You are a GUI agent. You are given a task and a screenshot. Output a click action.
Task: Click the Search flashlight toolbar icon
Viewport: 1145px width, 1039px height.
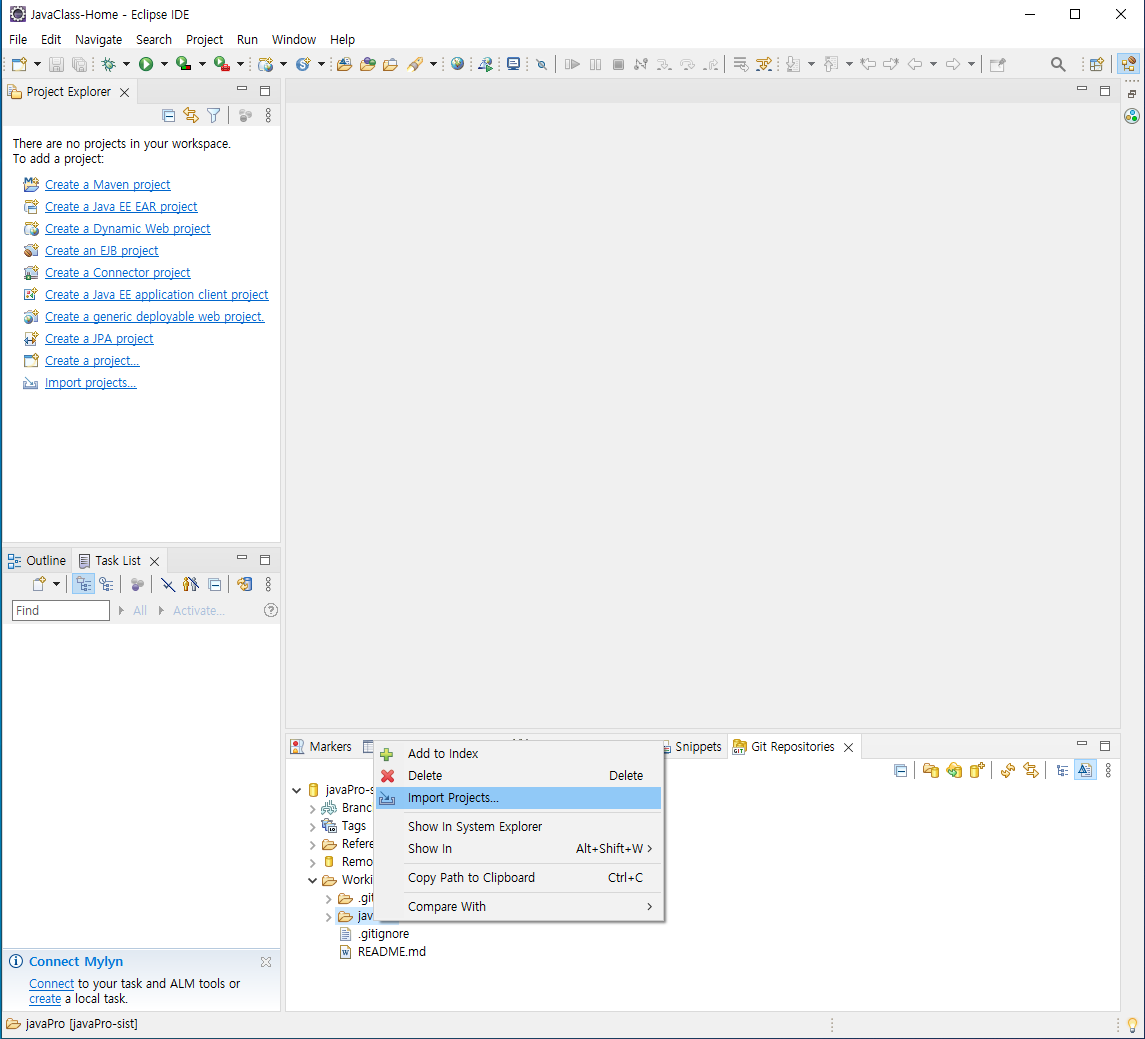click(x=415, y=64)
